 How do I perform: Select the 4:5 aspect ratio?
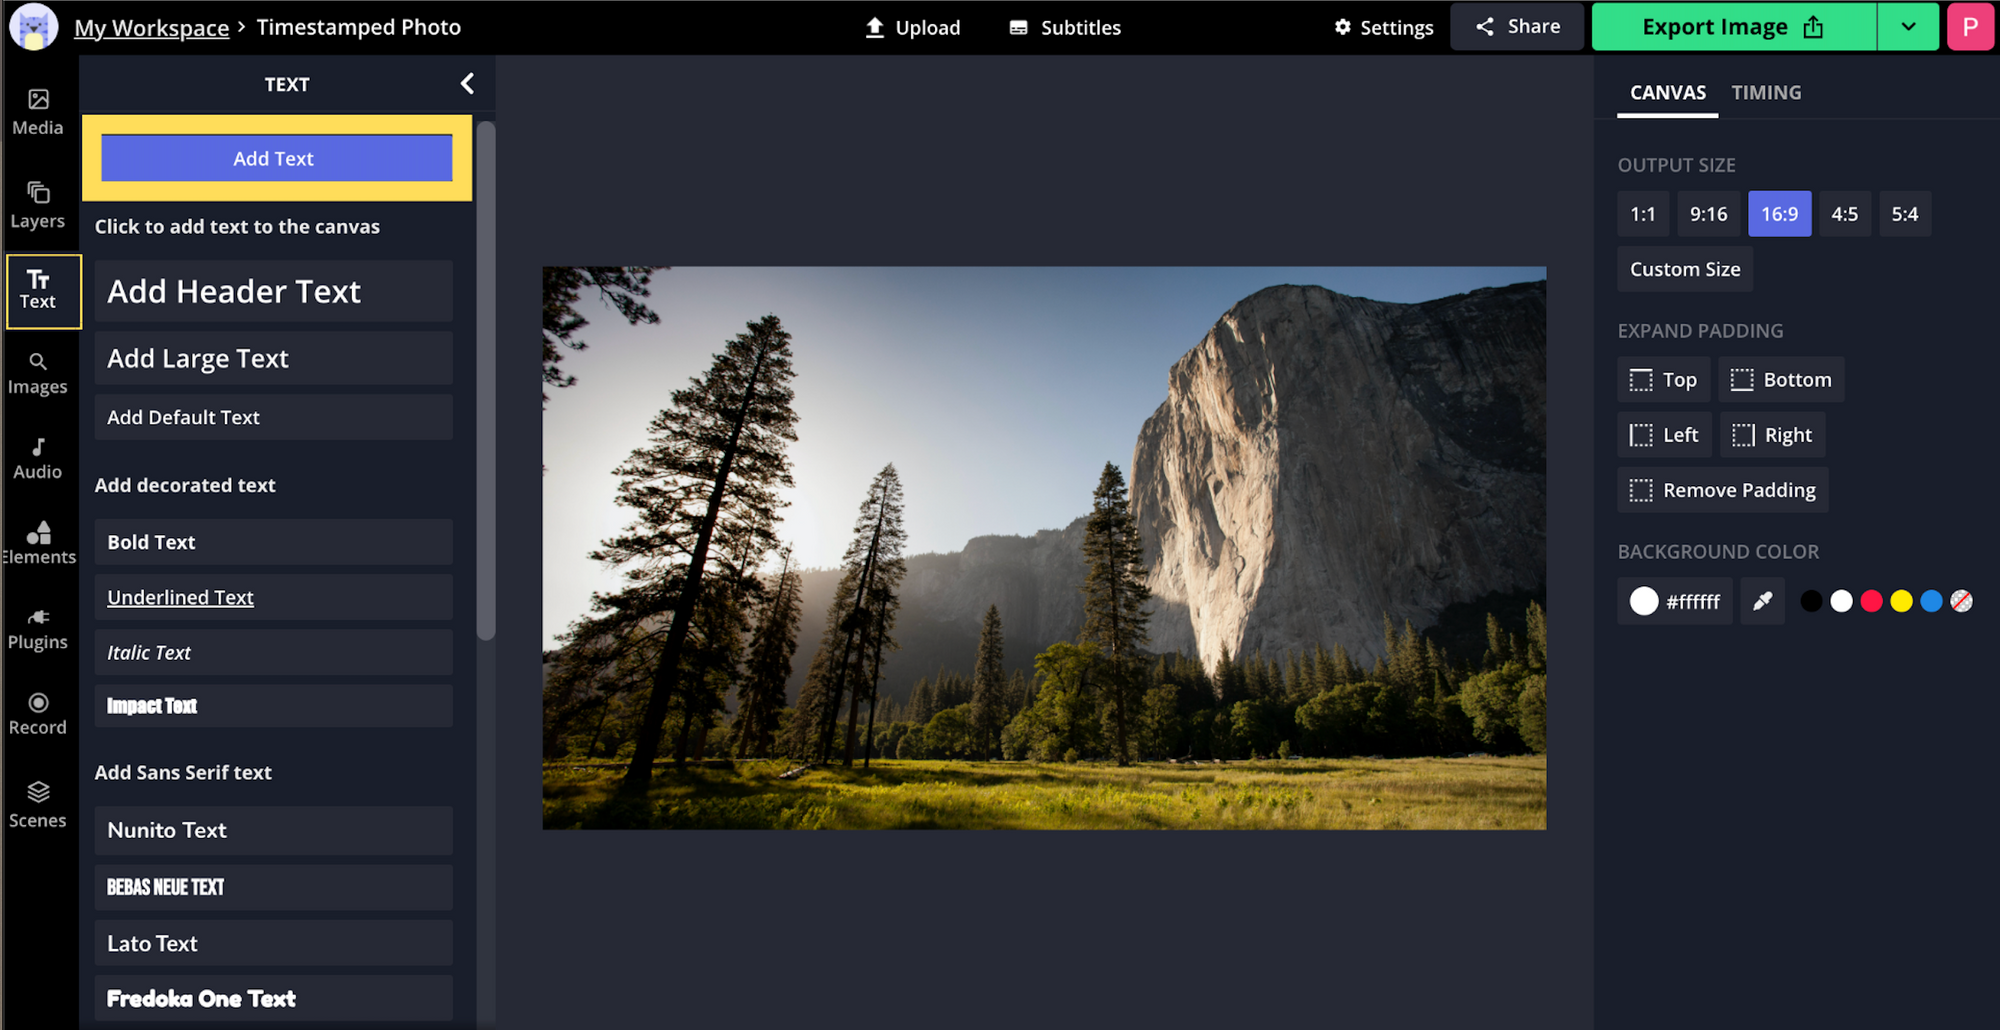pyautogui.click(x=1844, y=214)
